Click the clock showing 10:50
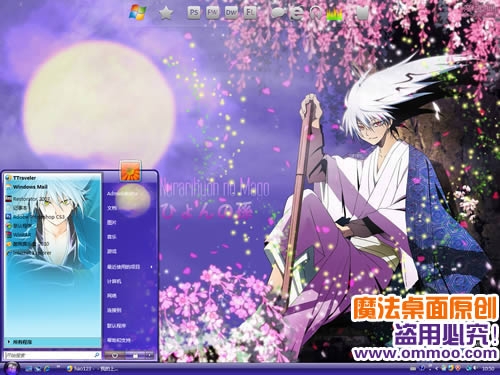The height and width of the screenshot is (375, 500). click(x=488, y=369)
